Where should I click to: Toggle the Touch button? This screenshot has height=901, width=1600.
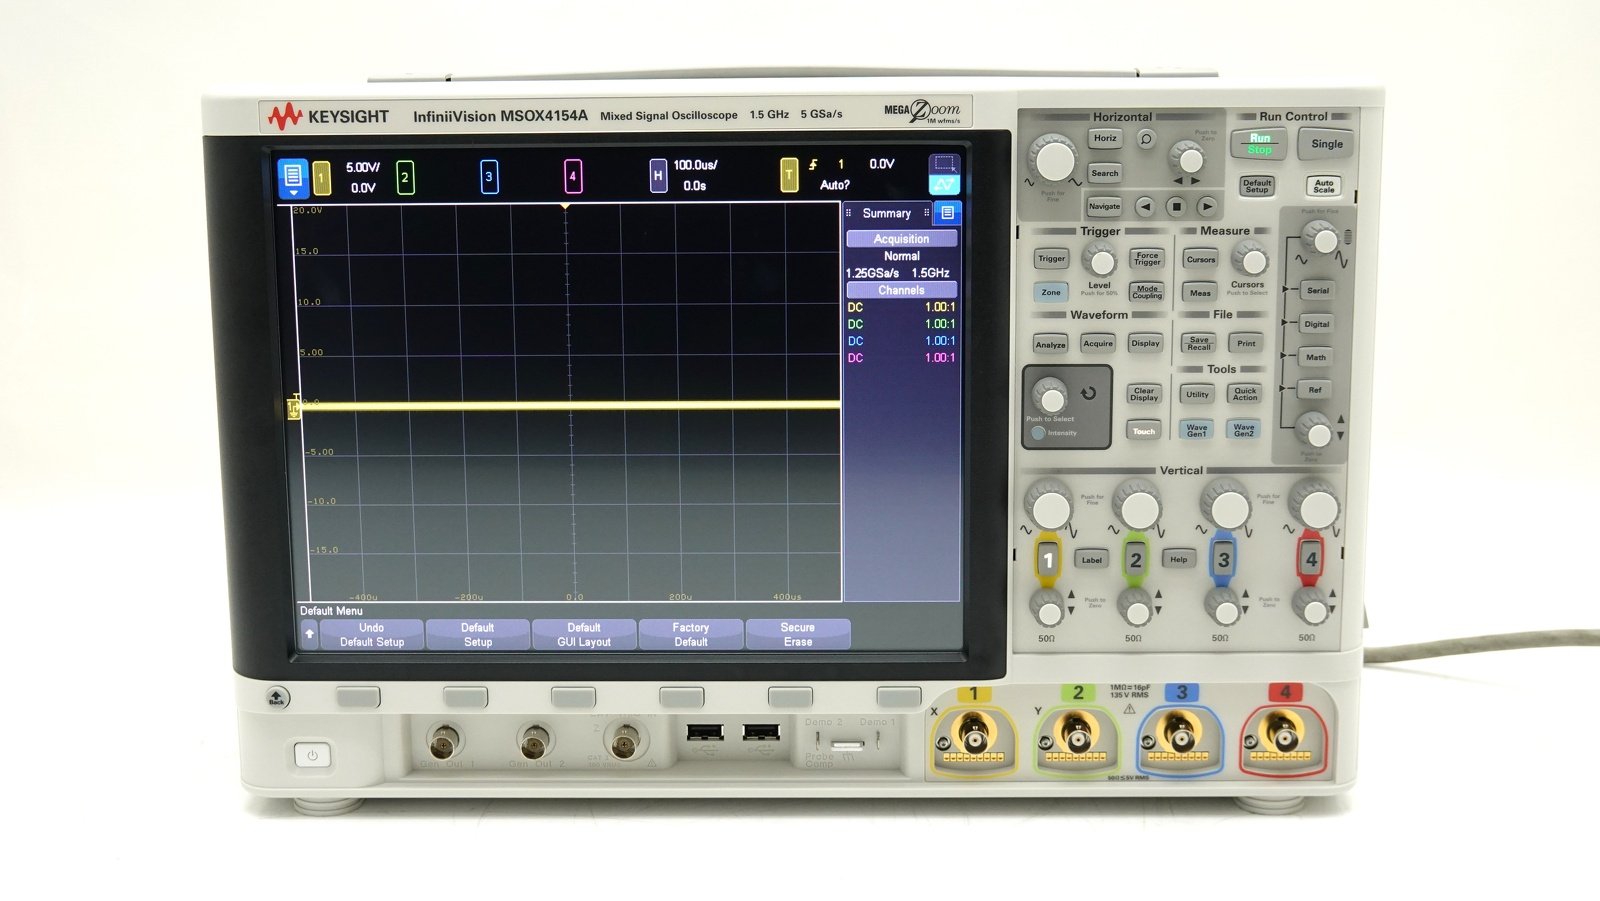pos(1144,432)
